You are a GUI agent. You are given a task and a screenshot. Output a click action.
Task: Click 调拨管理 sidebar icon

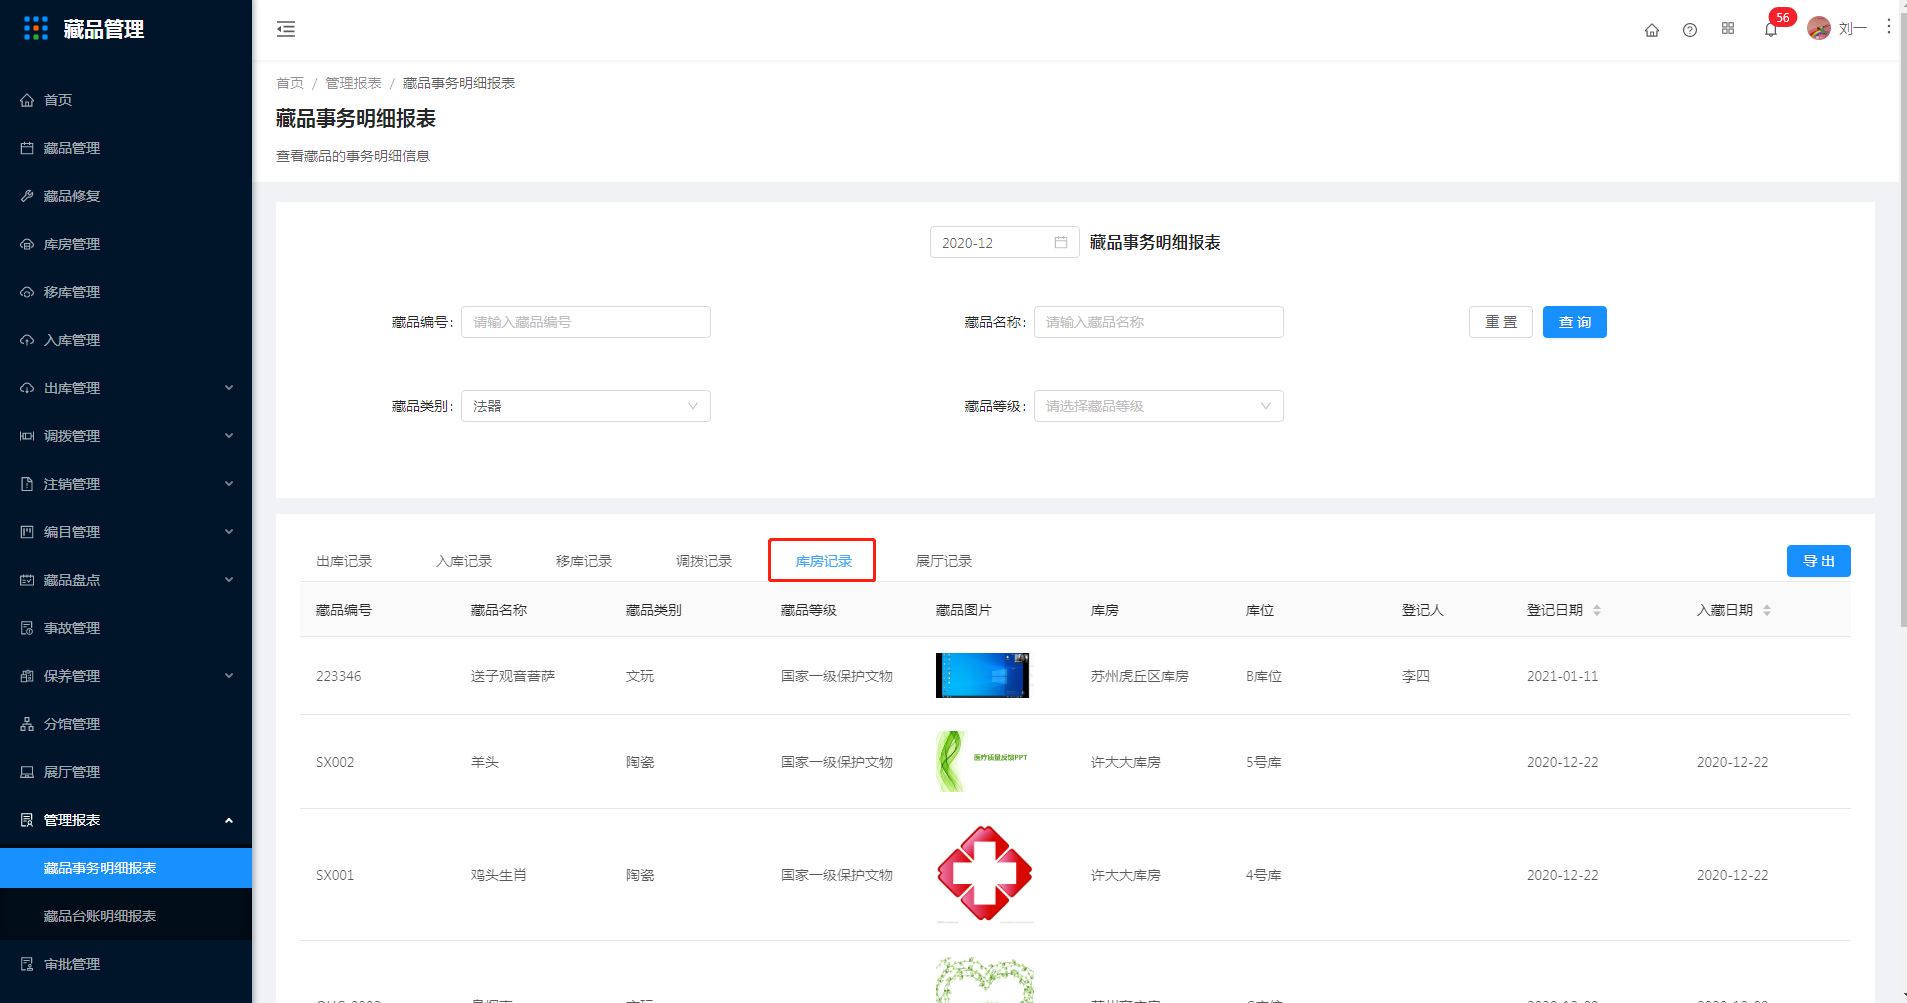tap(27, 436)
